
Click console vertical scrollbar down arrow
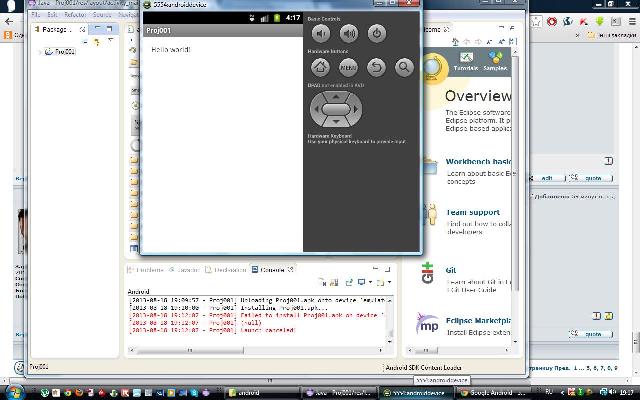click(390, 342)
